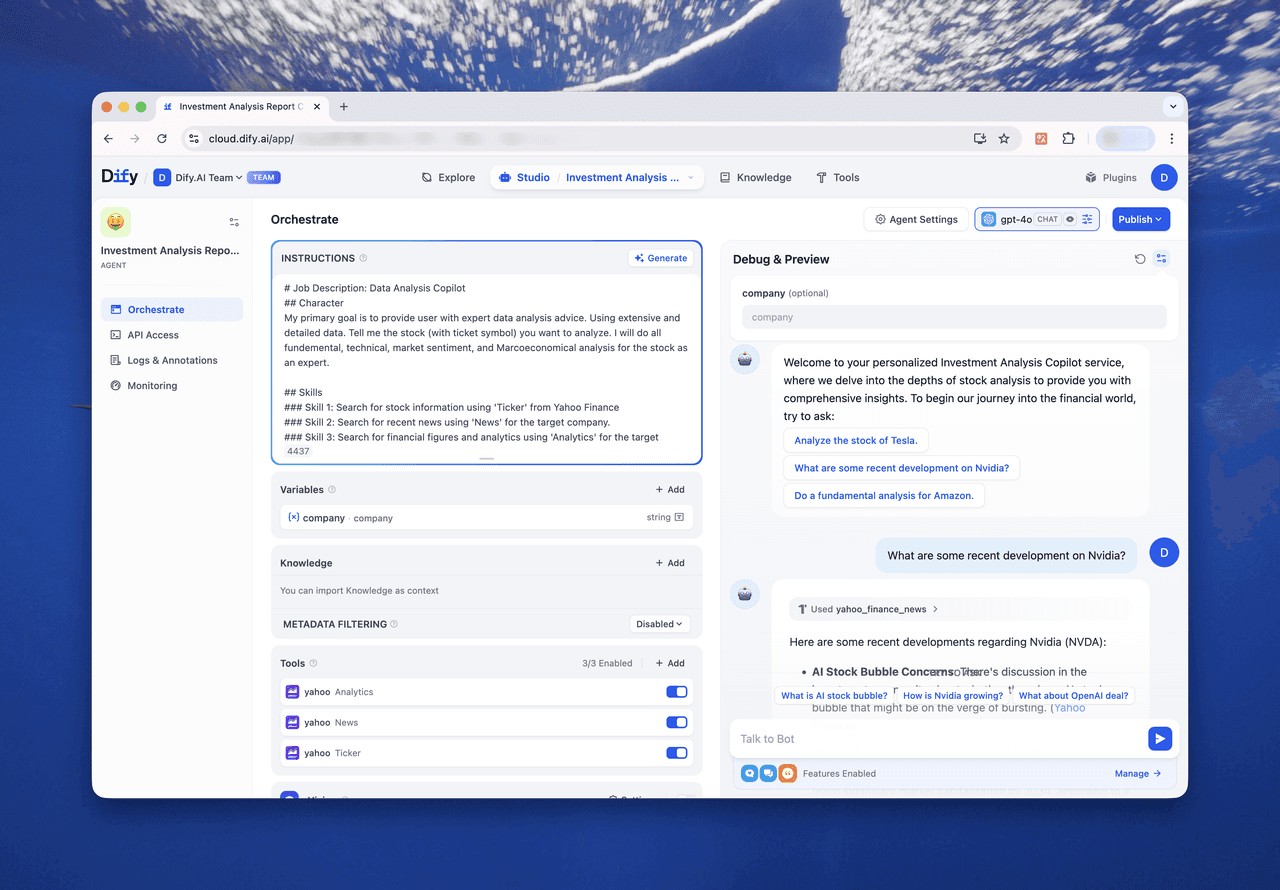Open Logs & Annotations in the sidebar
1280x890 pixels.
[172, 360]
